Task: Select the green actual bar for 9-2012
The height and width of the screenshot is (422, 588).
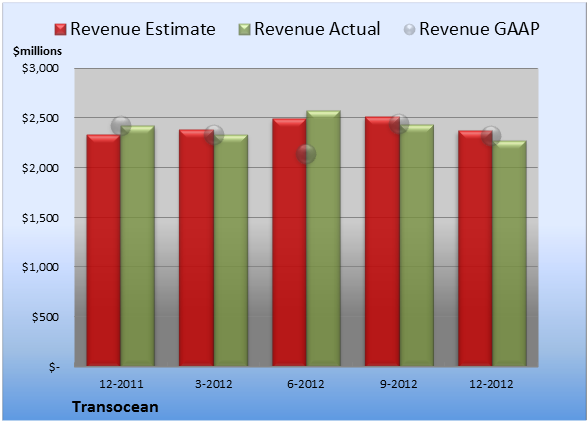Action: click(416, 245)
